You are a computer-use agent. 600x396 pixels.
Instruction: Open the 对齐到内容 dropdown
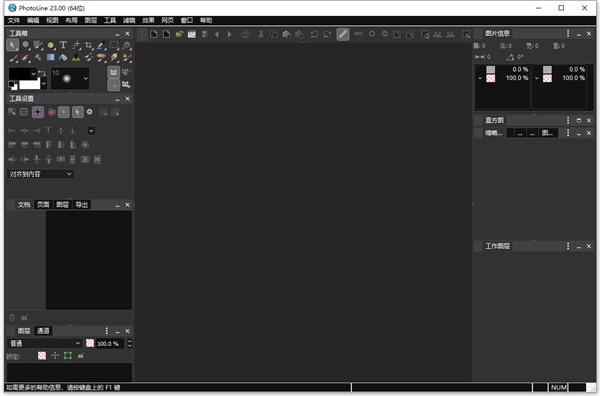[41, 174]
